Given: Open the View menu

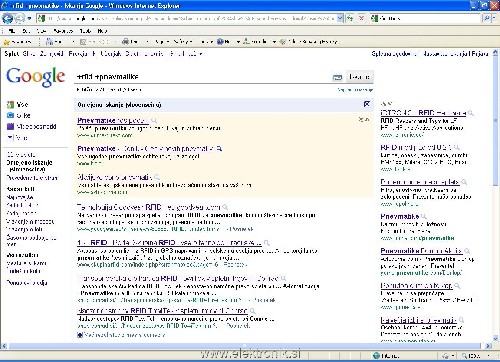Looking at the screenshot, I should pos(41,31).
